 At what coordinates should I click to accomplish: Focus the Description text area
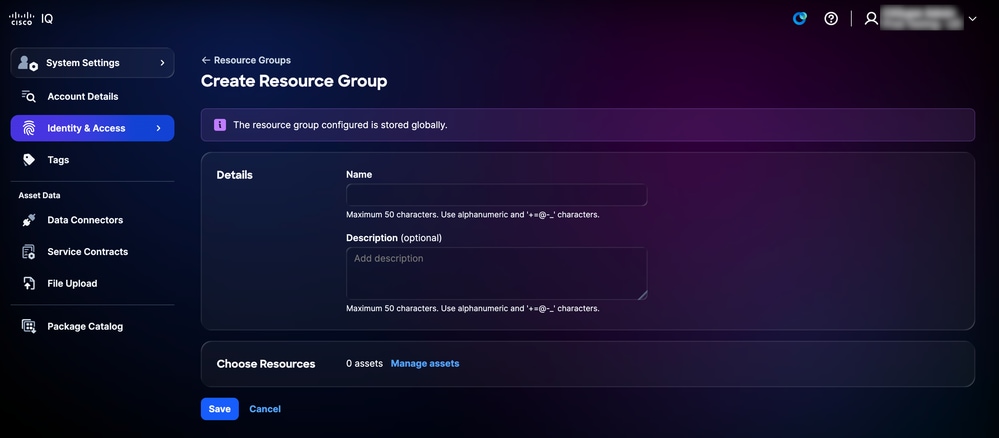(x=496, y=274)
